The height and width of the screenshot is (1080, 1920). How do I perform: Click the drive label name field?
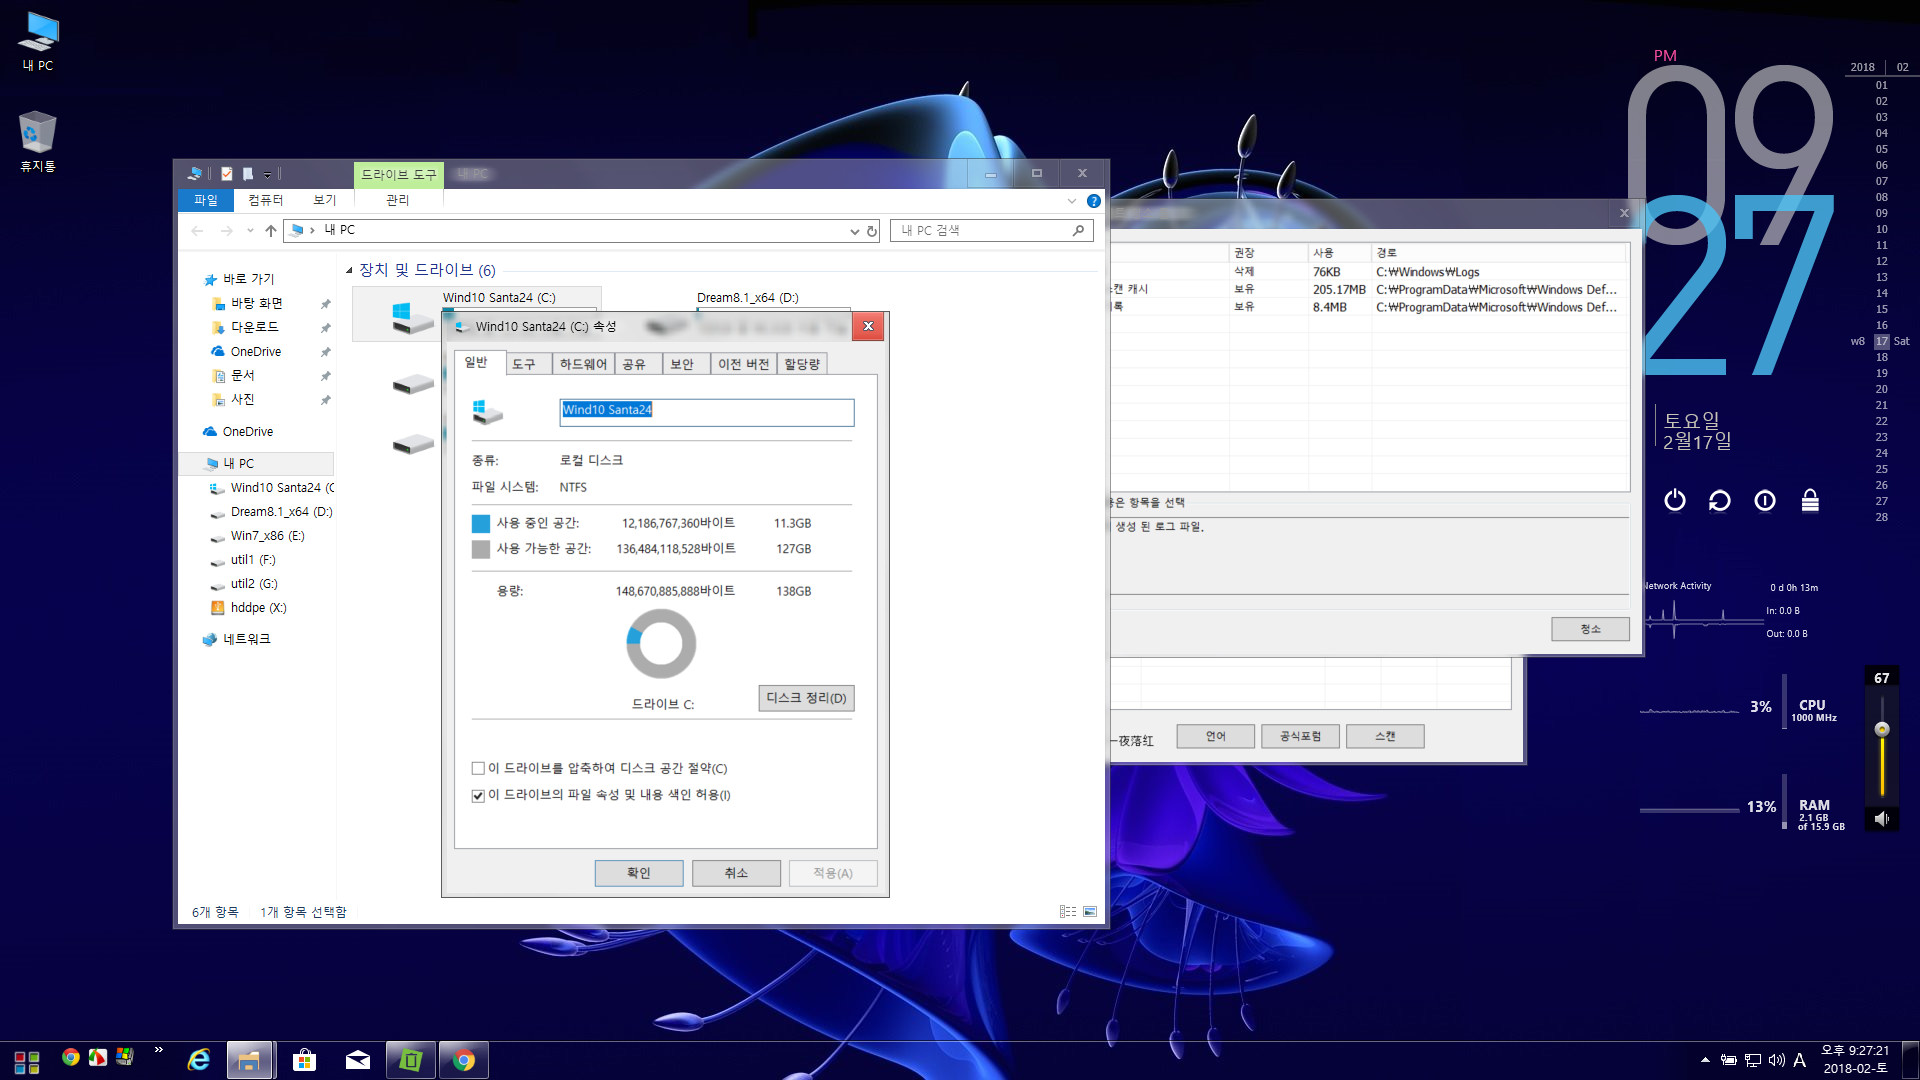706,412
